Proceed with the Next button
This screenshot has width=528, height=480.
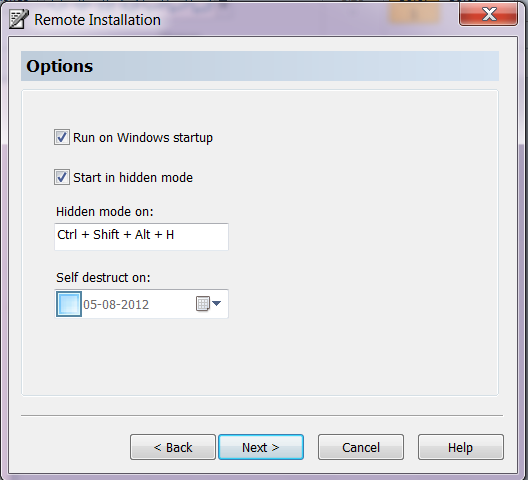261,447
